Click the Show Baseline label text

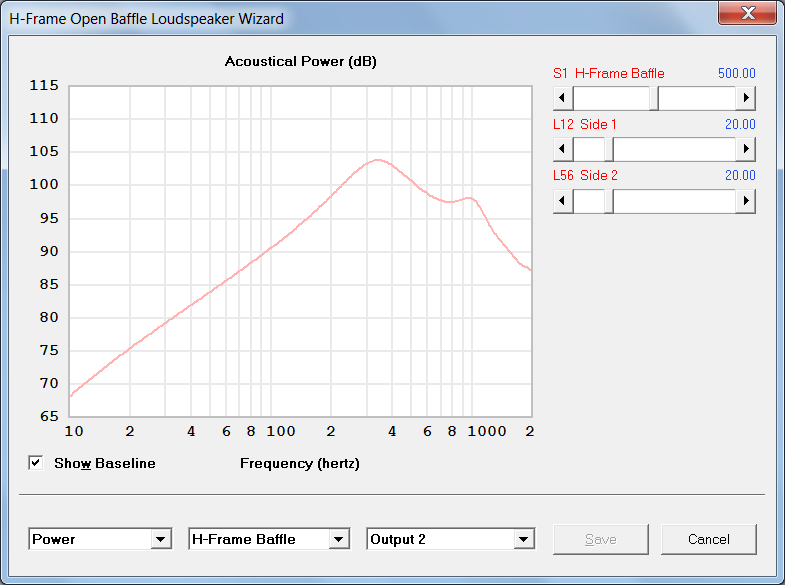click(x=105, y=463)
